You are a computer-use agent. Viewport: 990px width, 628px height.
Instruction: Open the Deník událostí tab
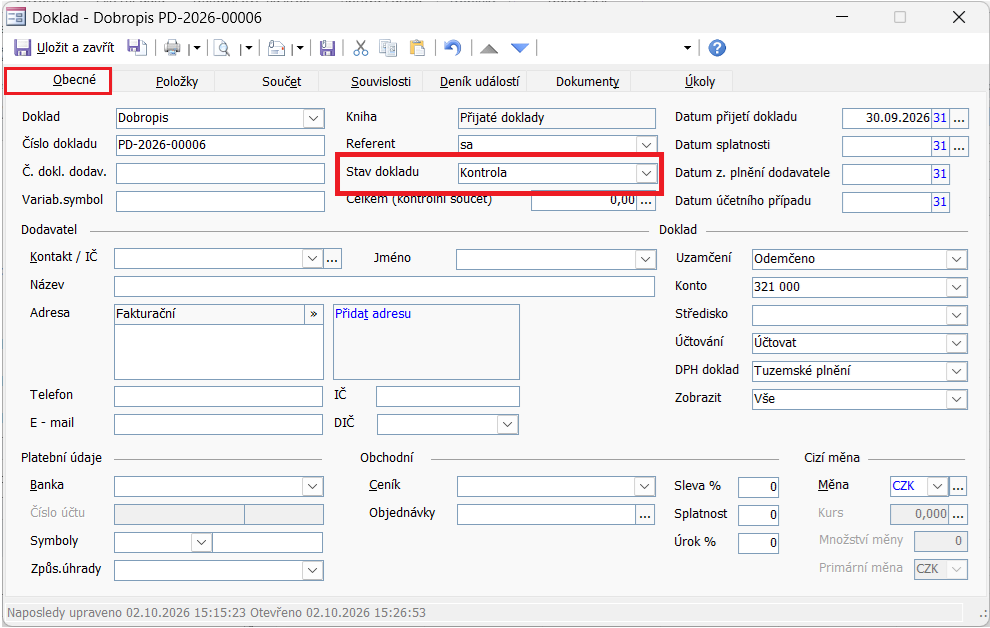[x=480, y=81]
